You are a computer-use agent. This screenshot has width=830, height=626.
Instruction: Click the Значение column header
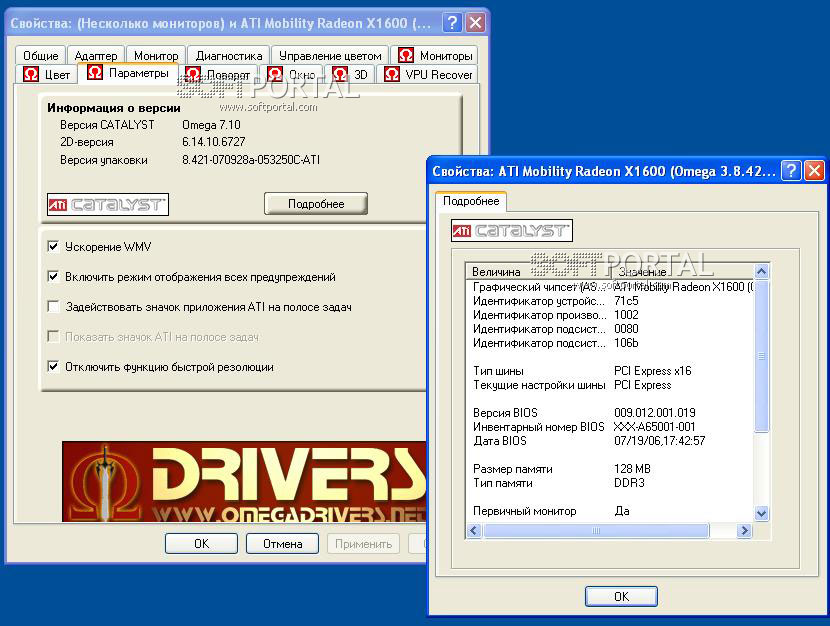click(x=683, y=271)
